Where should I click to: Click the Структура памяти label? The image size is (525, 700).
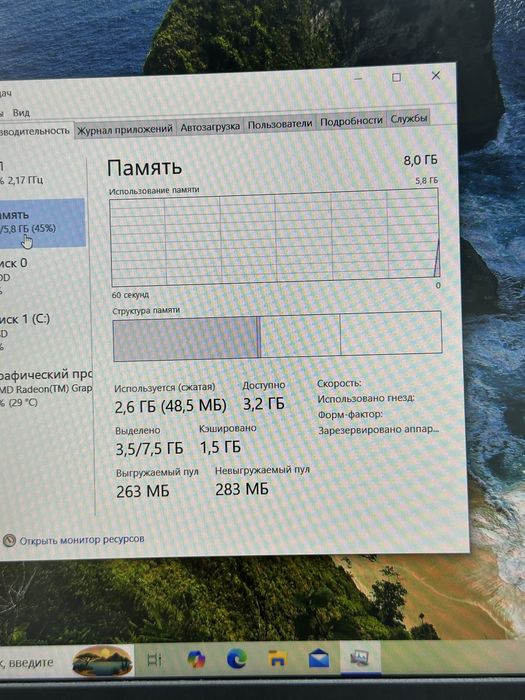pos(146,310)
